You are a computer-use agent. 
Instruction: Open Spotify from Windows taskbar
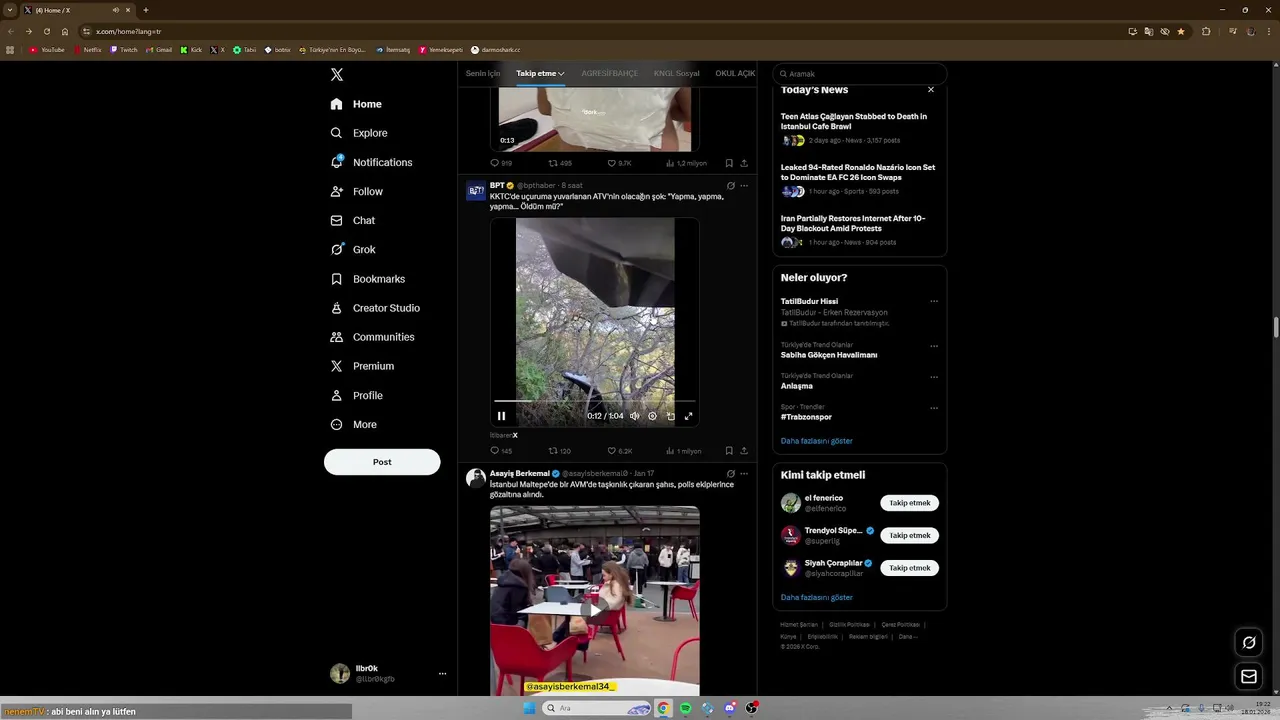pos(686,708)
